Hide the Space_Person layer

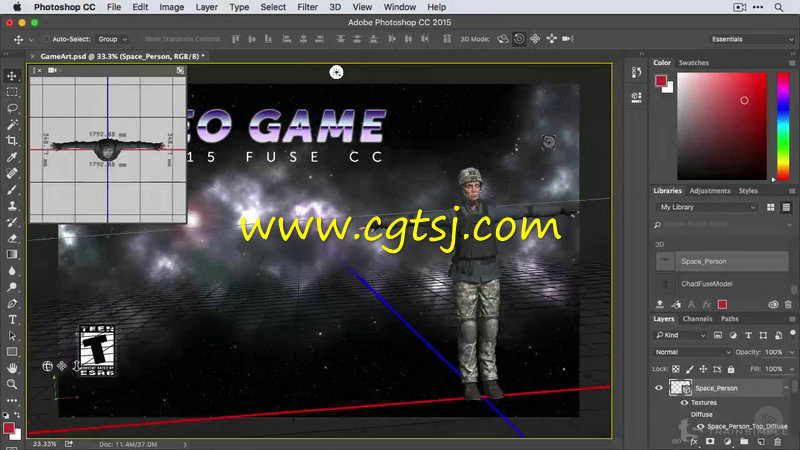659,388
